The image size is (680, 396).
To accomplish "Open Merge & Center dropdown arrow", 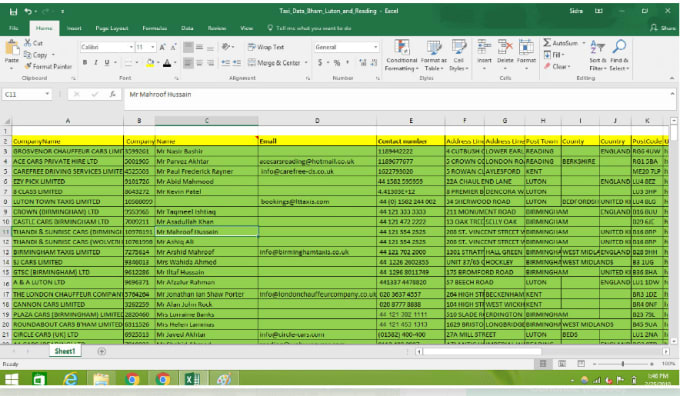I will (x=306, y=63).
